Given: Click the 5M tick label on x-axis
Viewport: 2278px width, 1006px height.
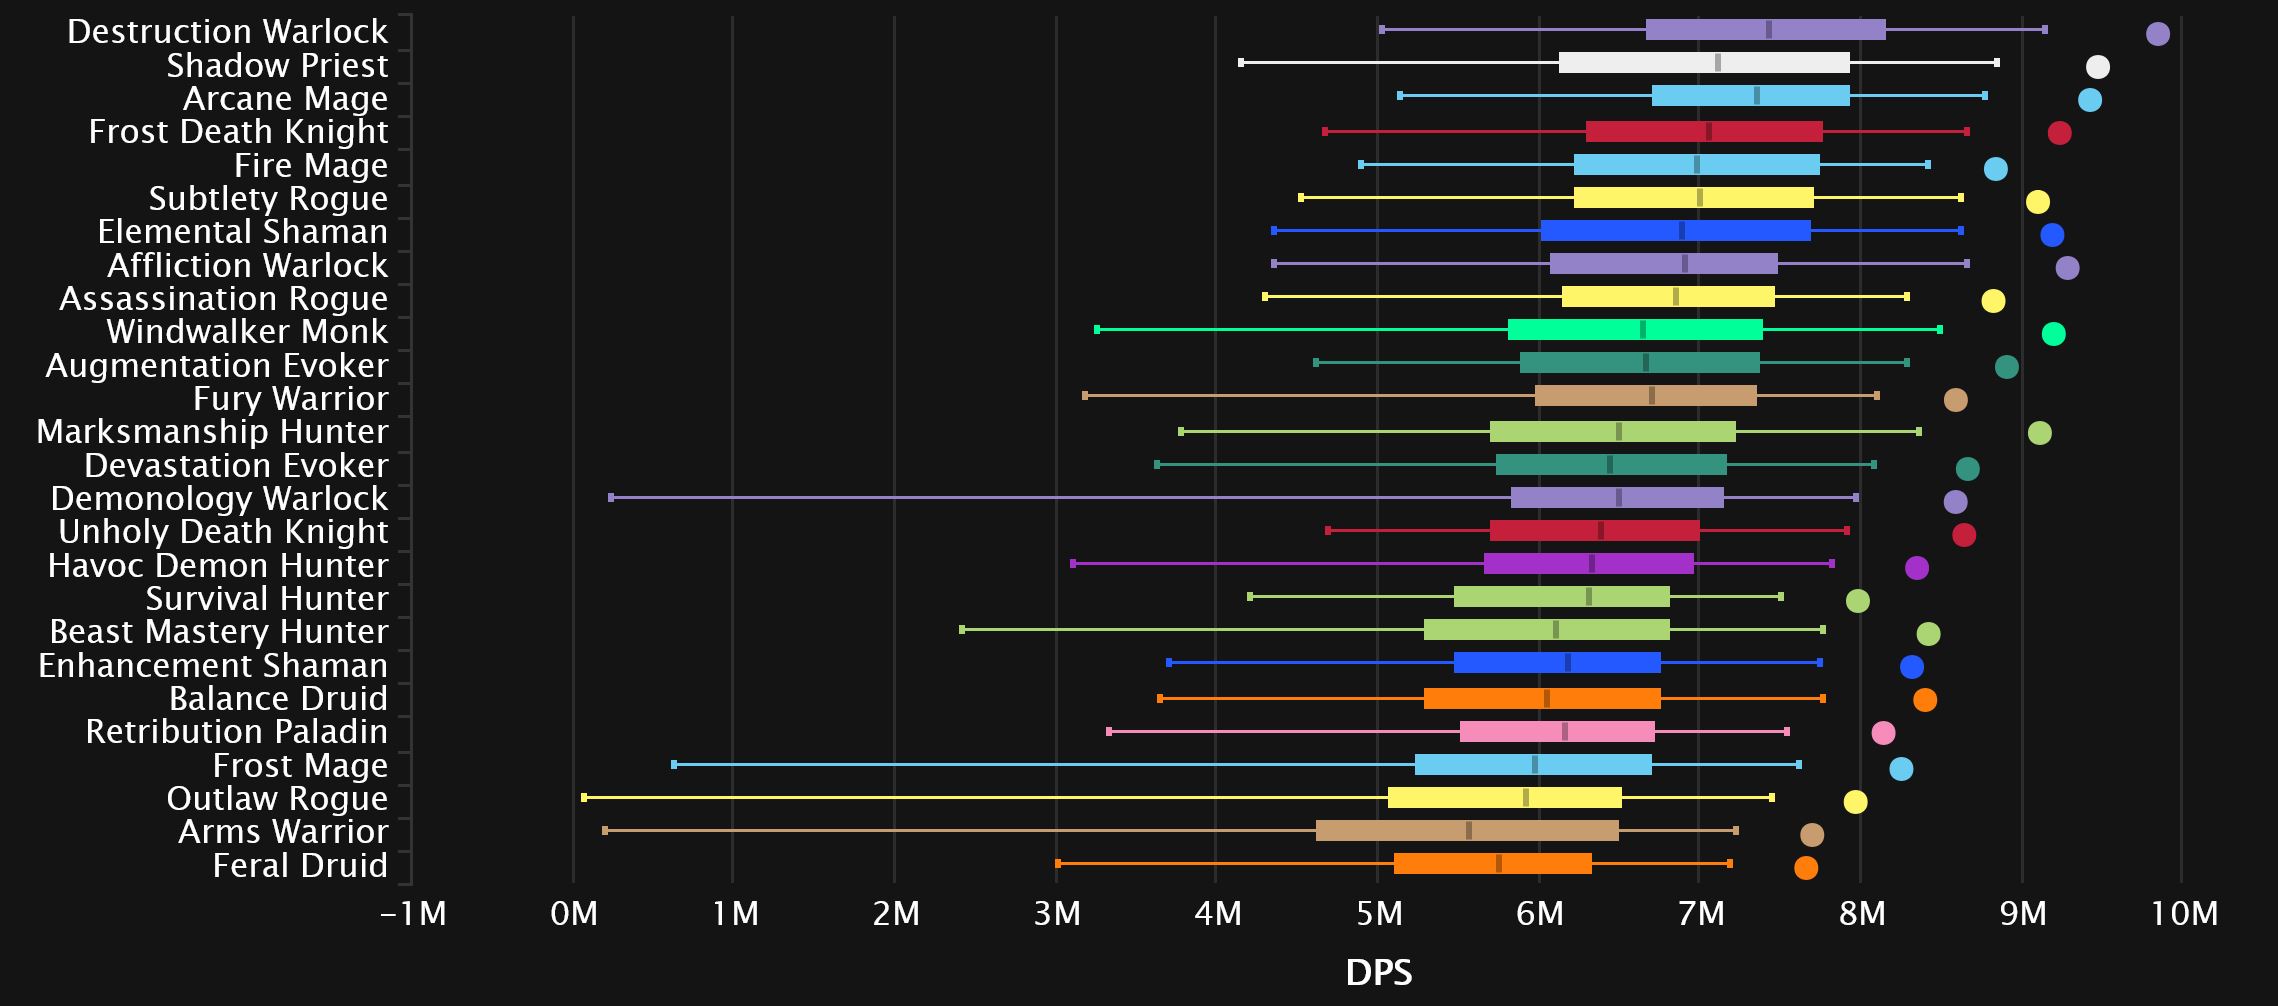Looking at the screenshot, I should click(x=1378, y=913).
